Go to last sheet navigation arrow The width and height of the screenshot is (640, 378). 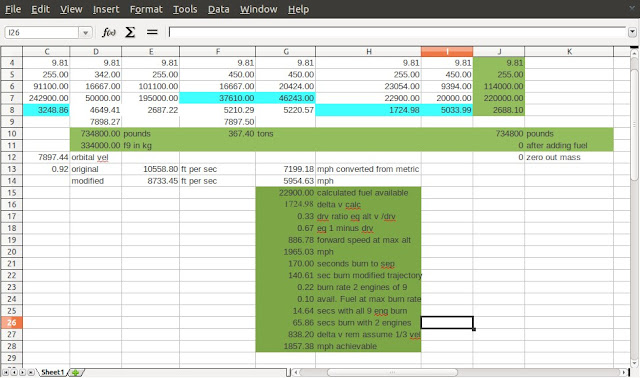tap(31, 372)
